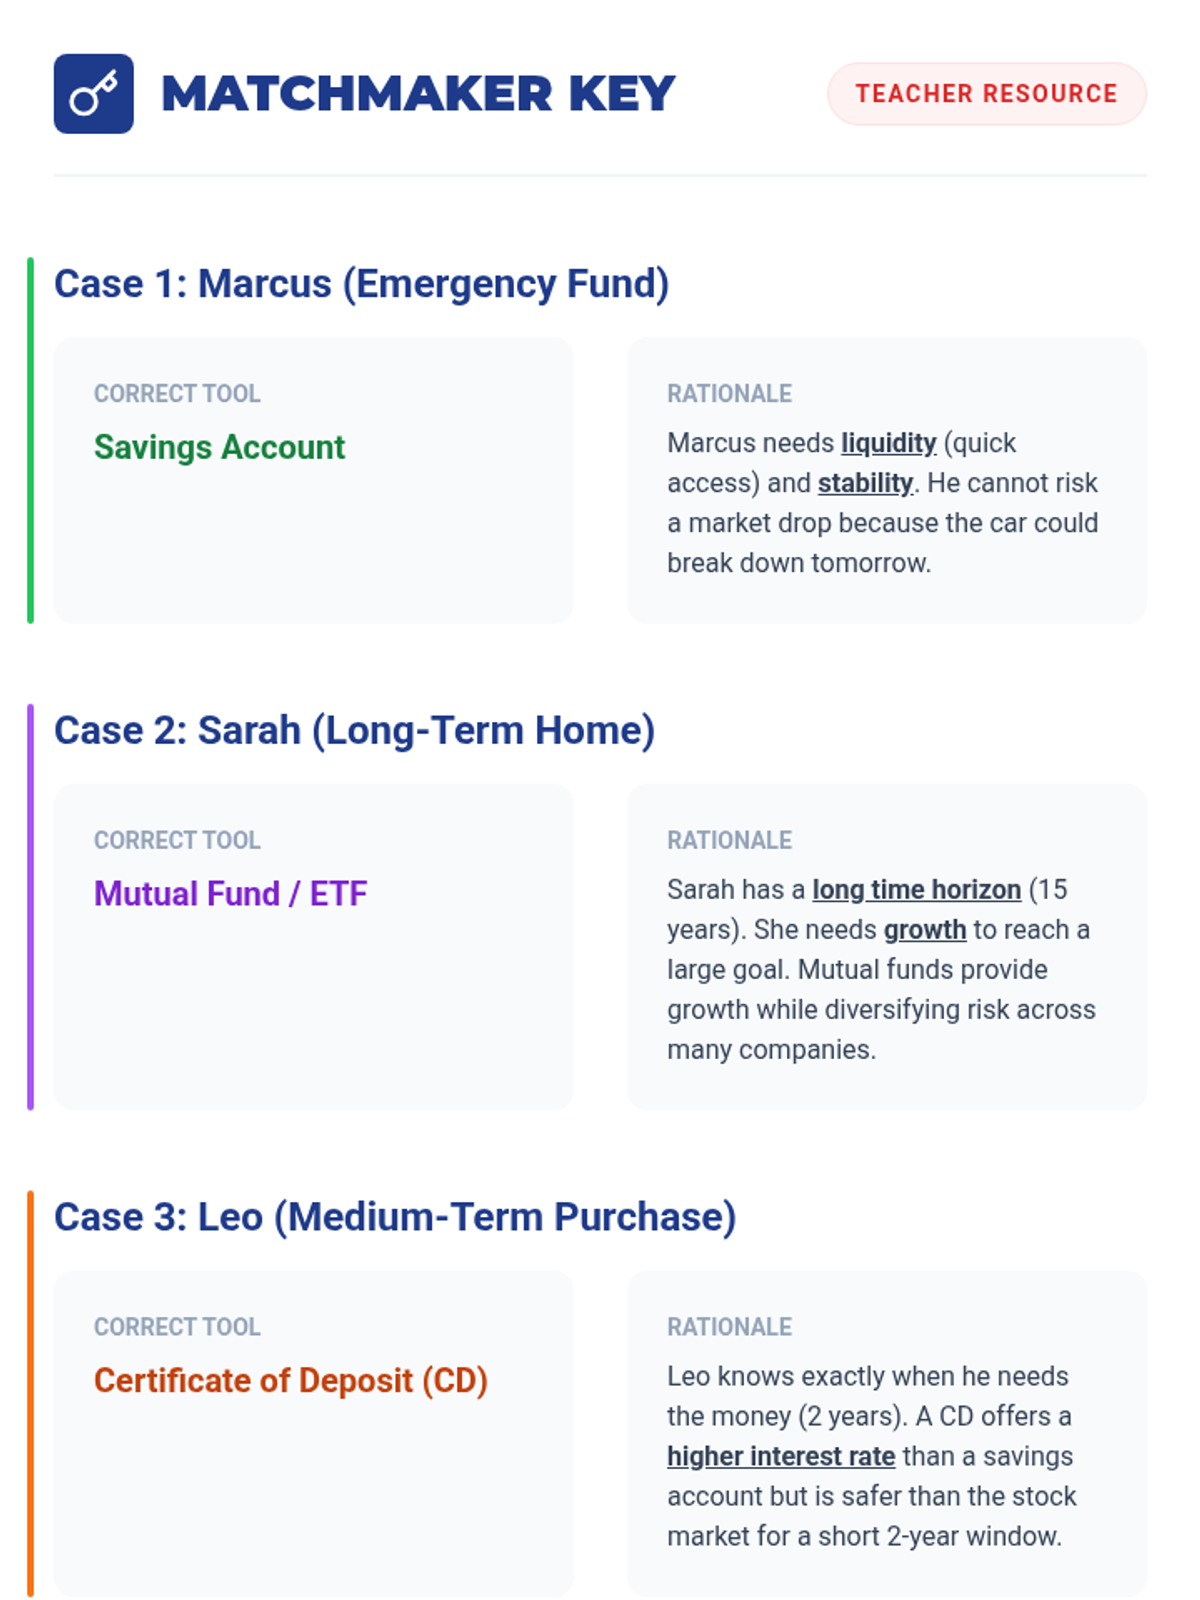Click RATIONALE label in Sarah case
Viewport: 1200px width, 1600px height.
tap(729, 841)
